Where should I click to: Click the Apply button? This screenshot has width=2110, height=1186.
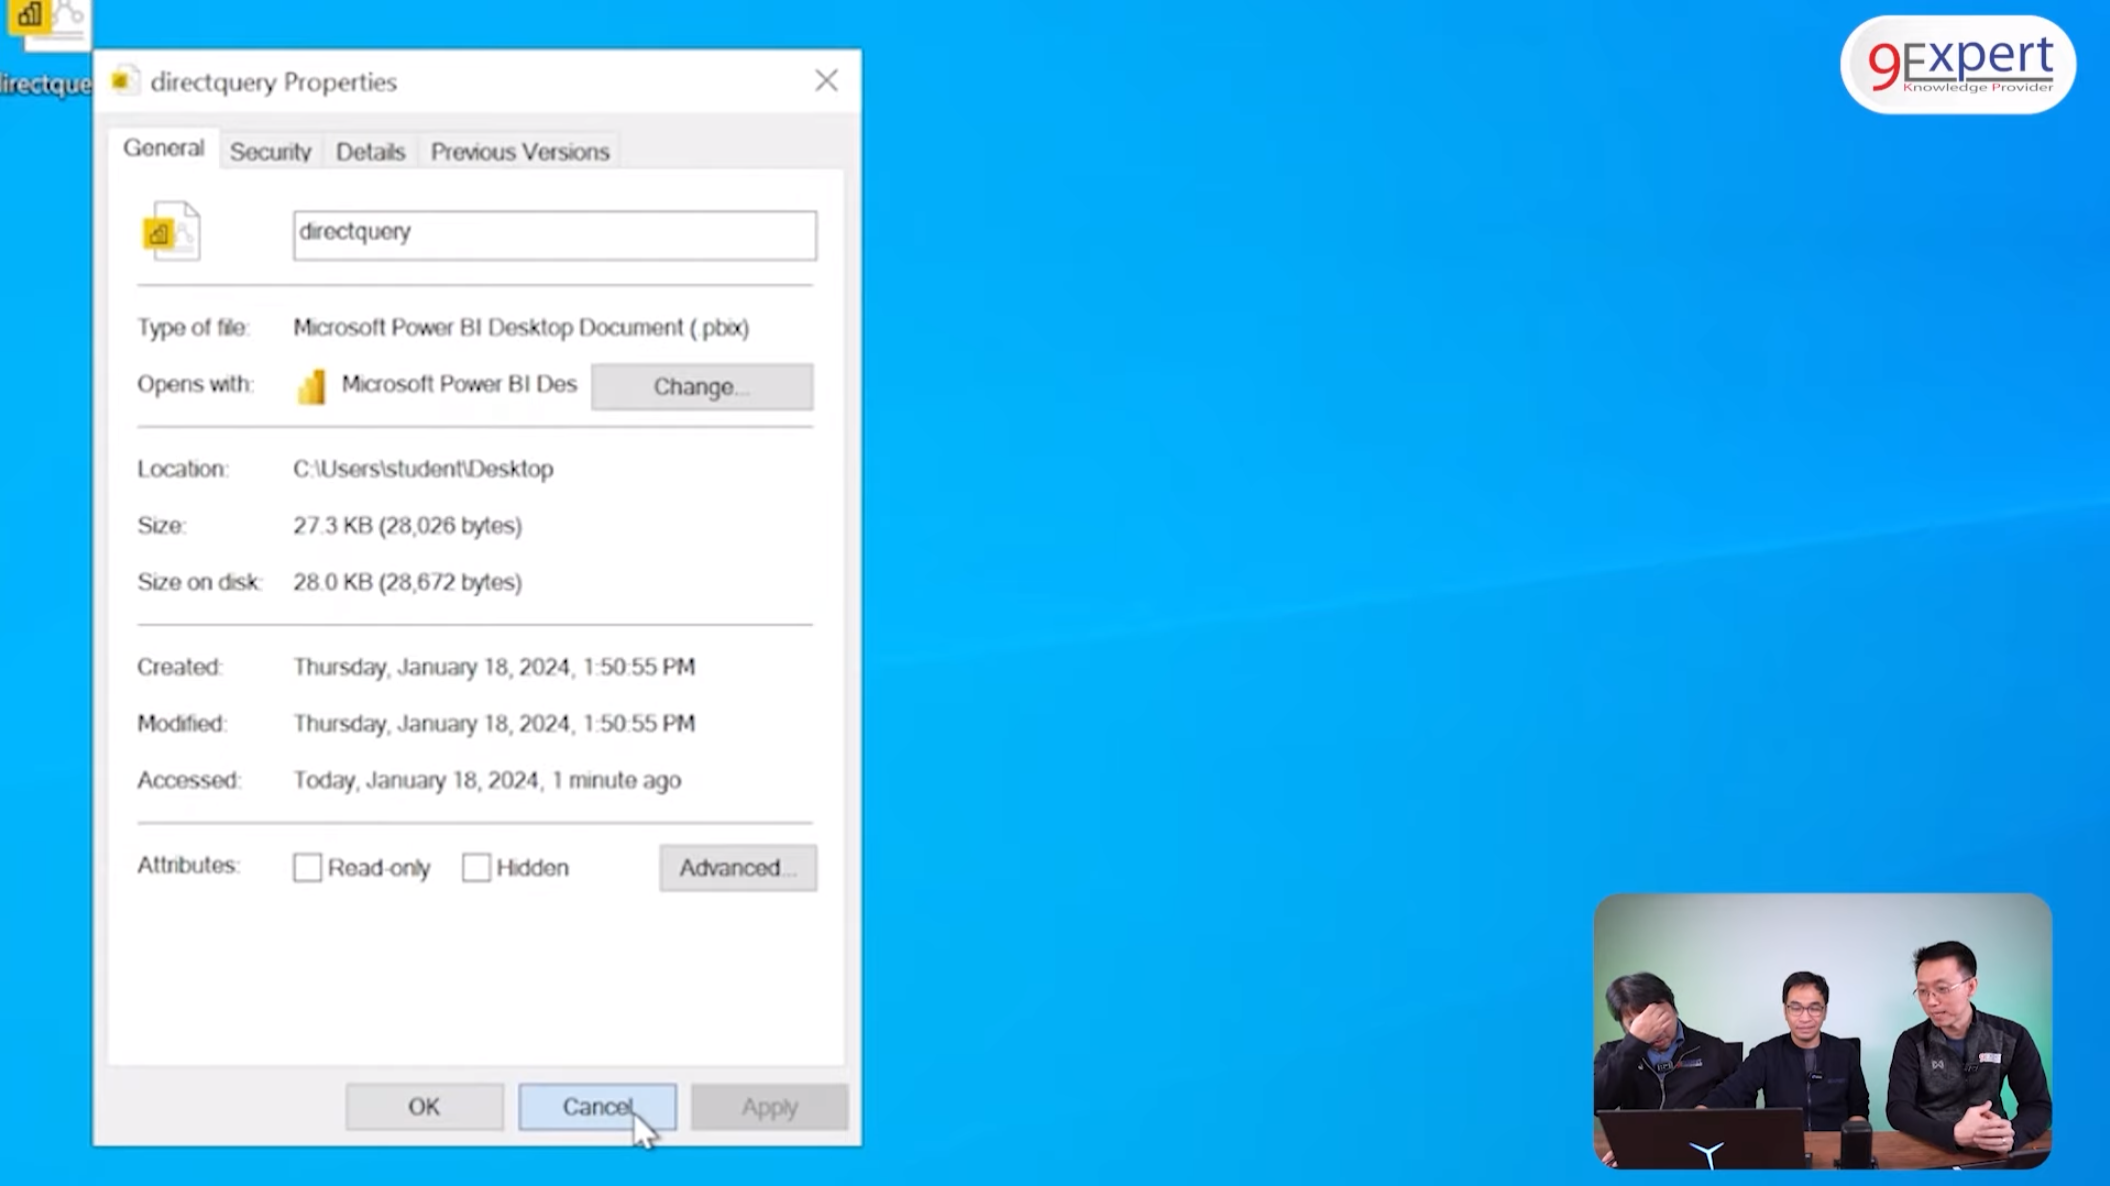pyautogui.click(x=770, y=1106)
